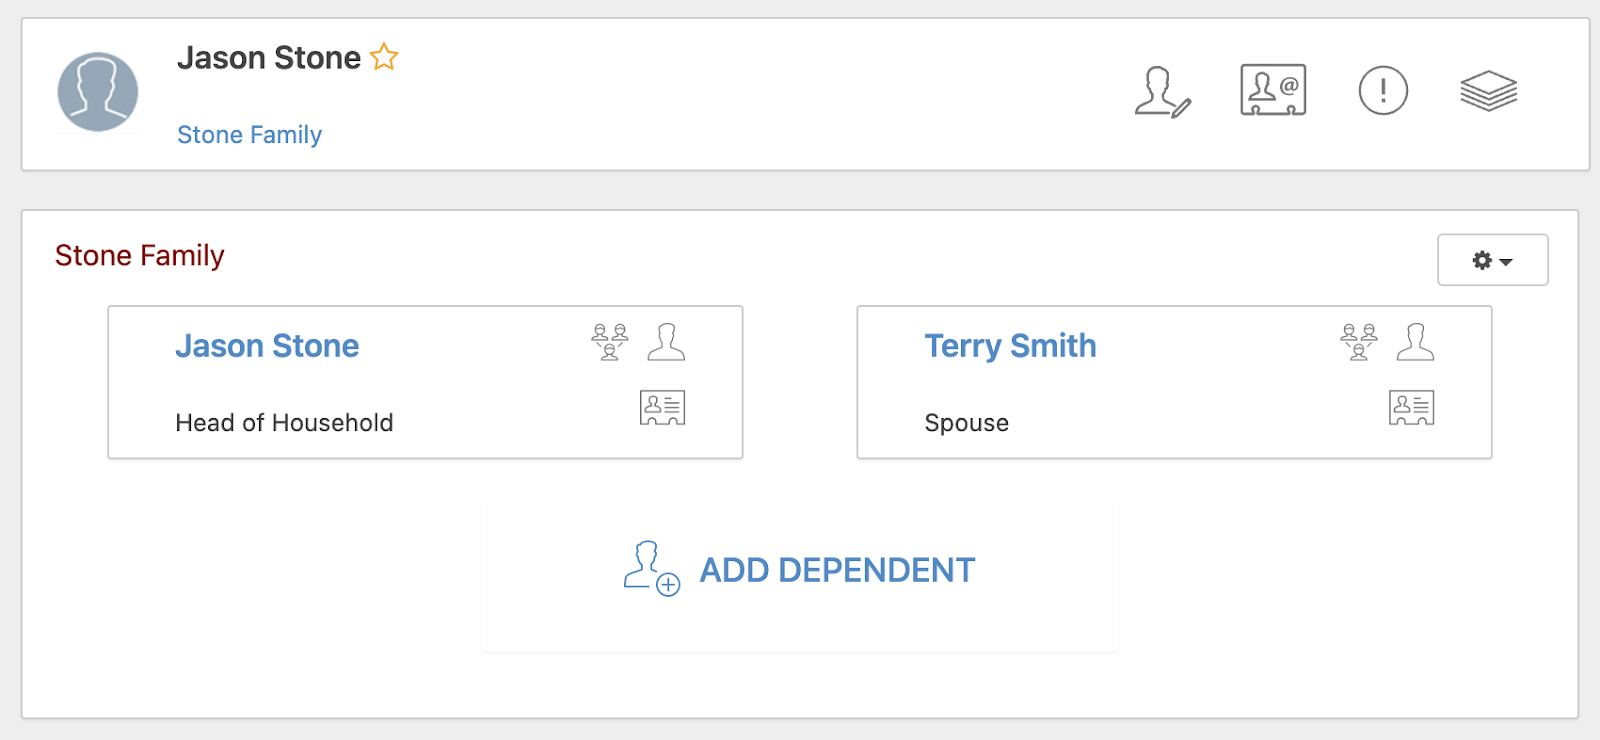Image resolution: width=1600 pixels, height=740 pixels.
Task: Open Terry Smith's profile link
Action: coord(1010,346)
